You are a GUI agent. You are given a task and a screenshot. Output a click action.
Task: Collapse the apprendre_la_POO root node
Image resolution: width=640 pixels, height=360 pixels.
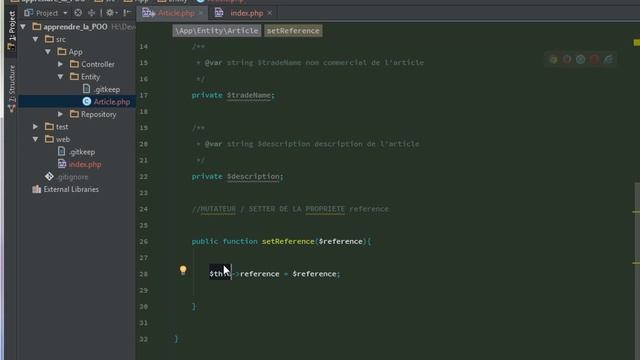point(23,27)
